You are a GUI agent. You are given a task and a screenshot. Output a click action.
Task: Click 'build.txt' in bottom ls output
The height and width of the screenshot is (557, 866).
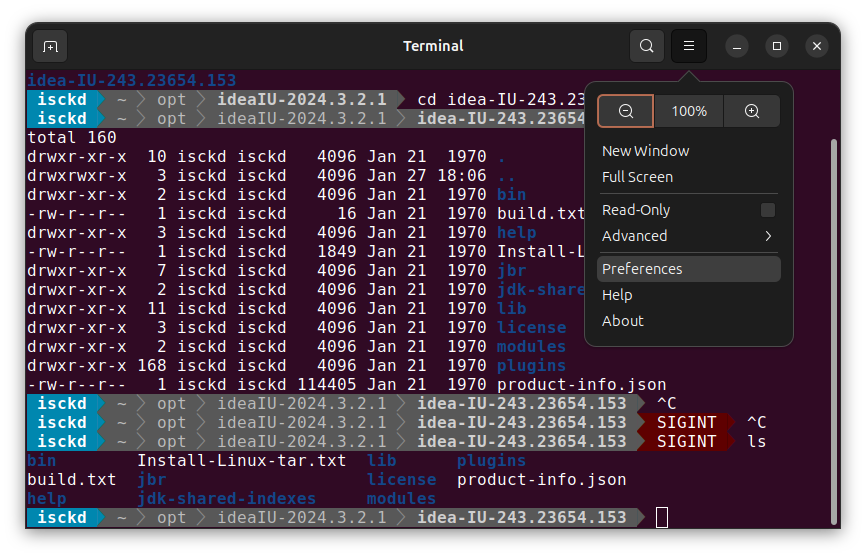72,480
